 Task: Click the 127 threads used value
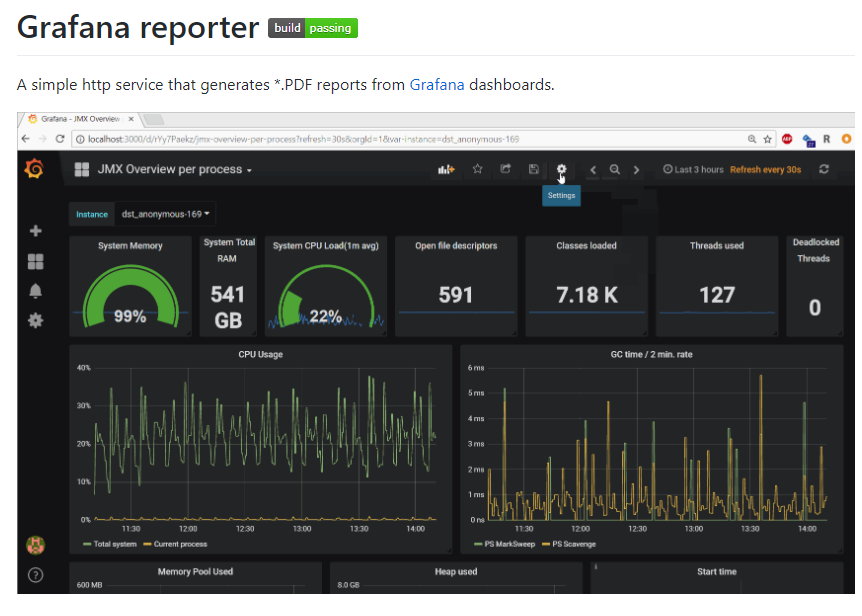pos(717,295)
